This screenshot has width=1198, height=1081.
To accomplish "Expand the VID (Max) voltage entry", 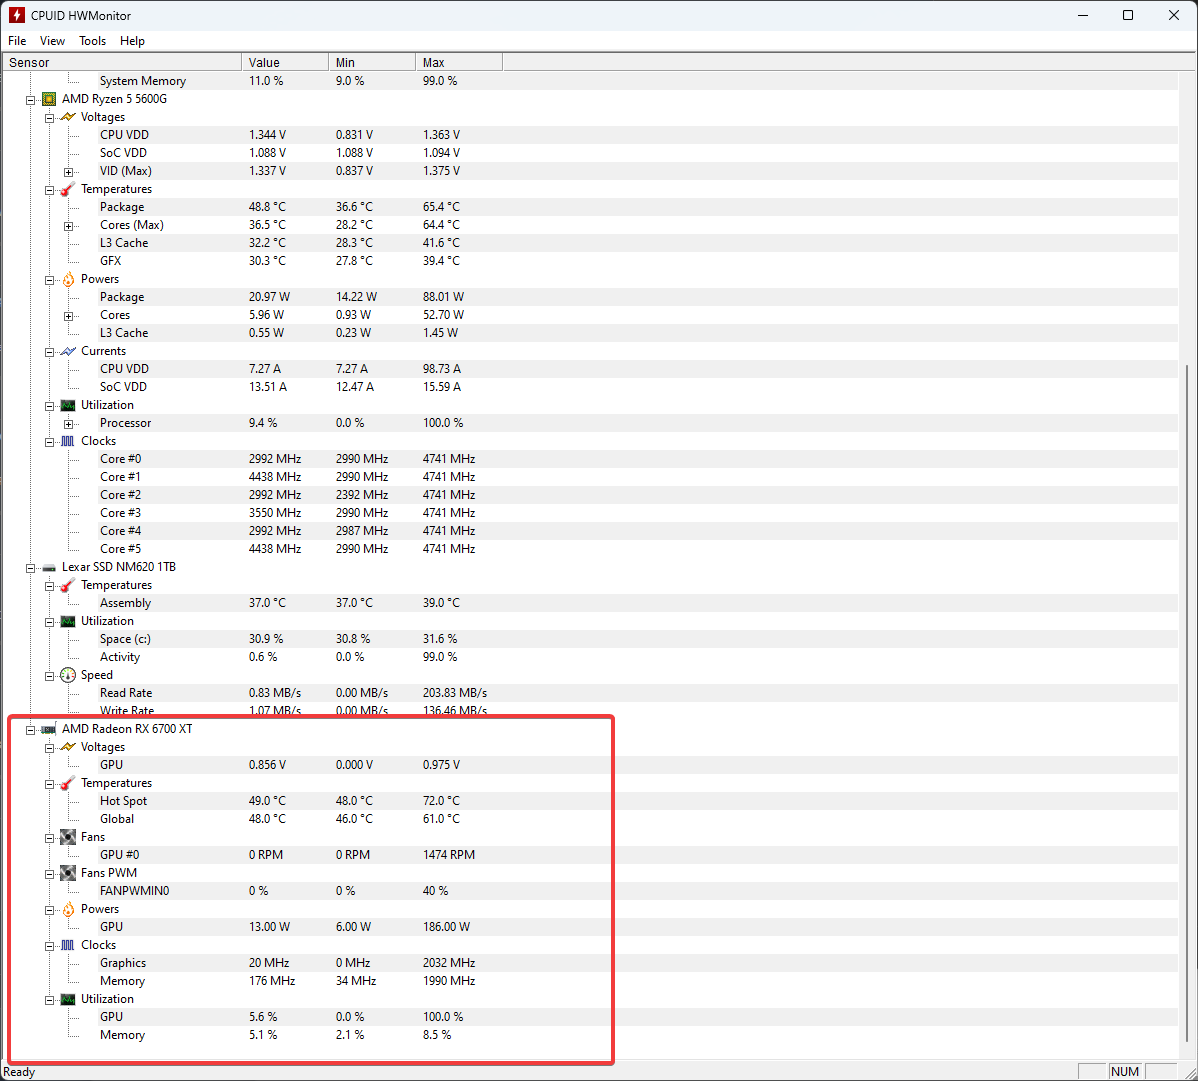I will tap(68, 172).
